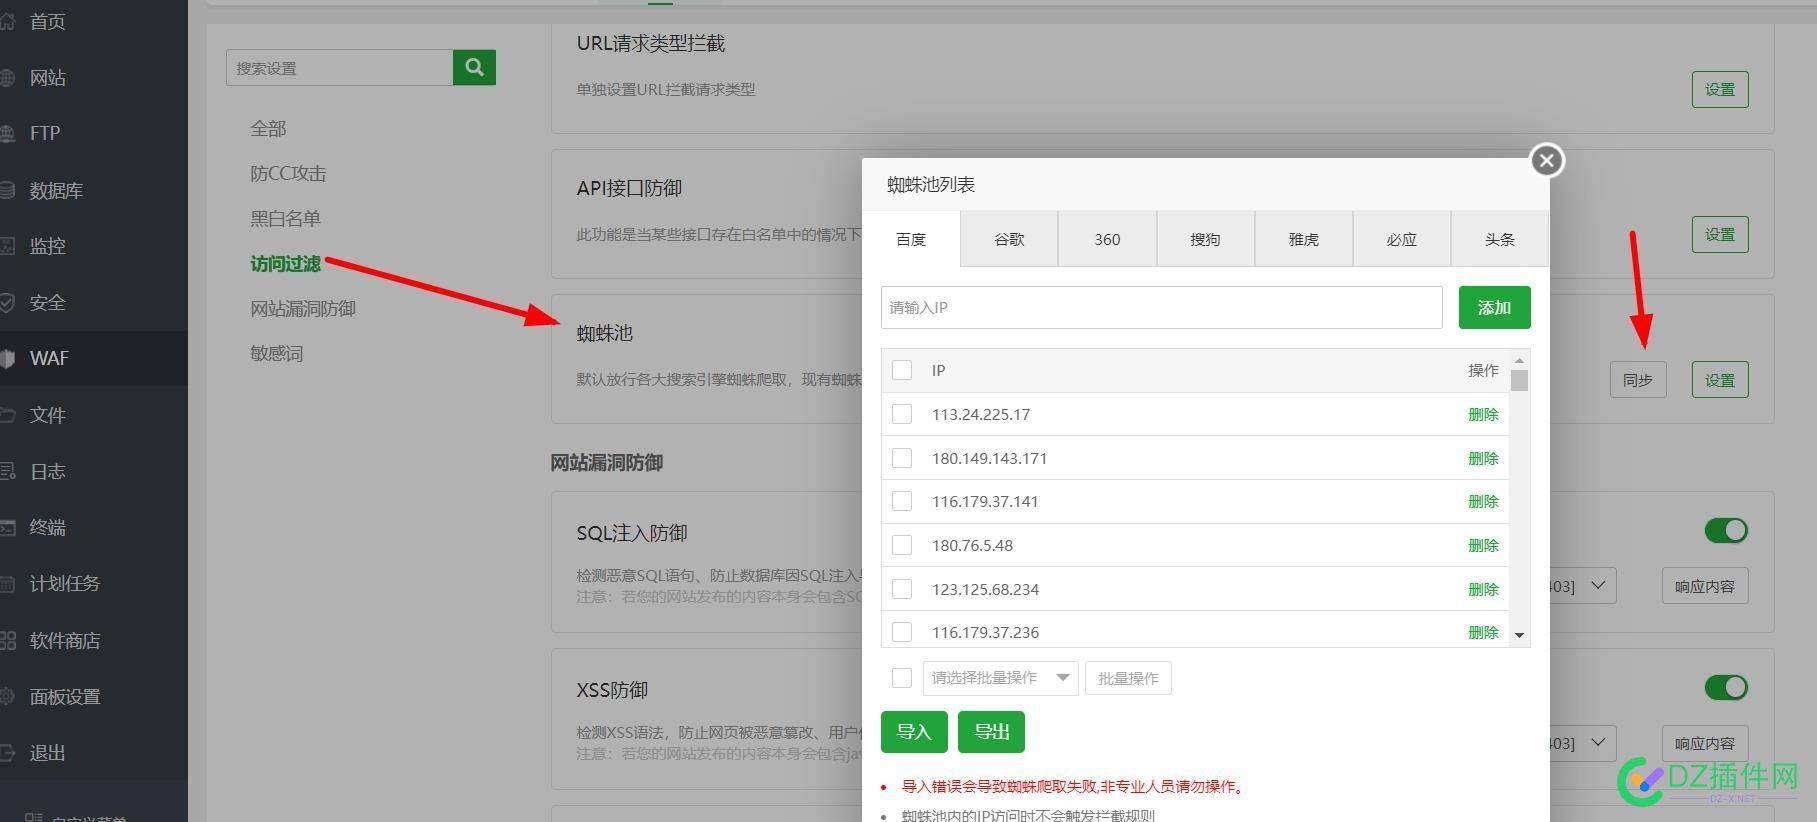The width and height of the screenshot is (1817, 822).
Task: Toggle the XSS防御 switch
Action: [x=1726, y=687]
